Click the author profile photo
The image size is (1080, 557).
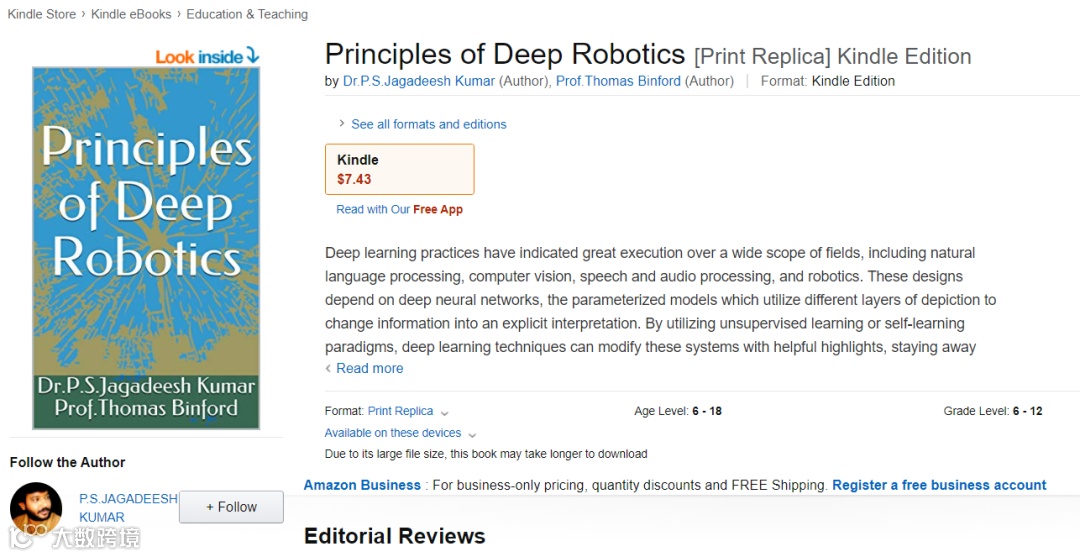(x=36, y=508)
